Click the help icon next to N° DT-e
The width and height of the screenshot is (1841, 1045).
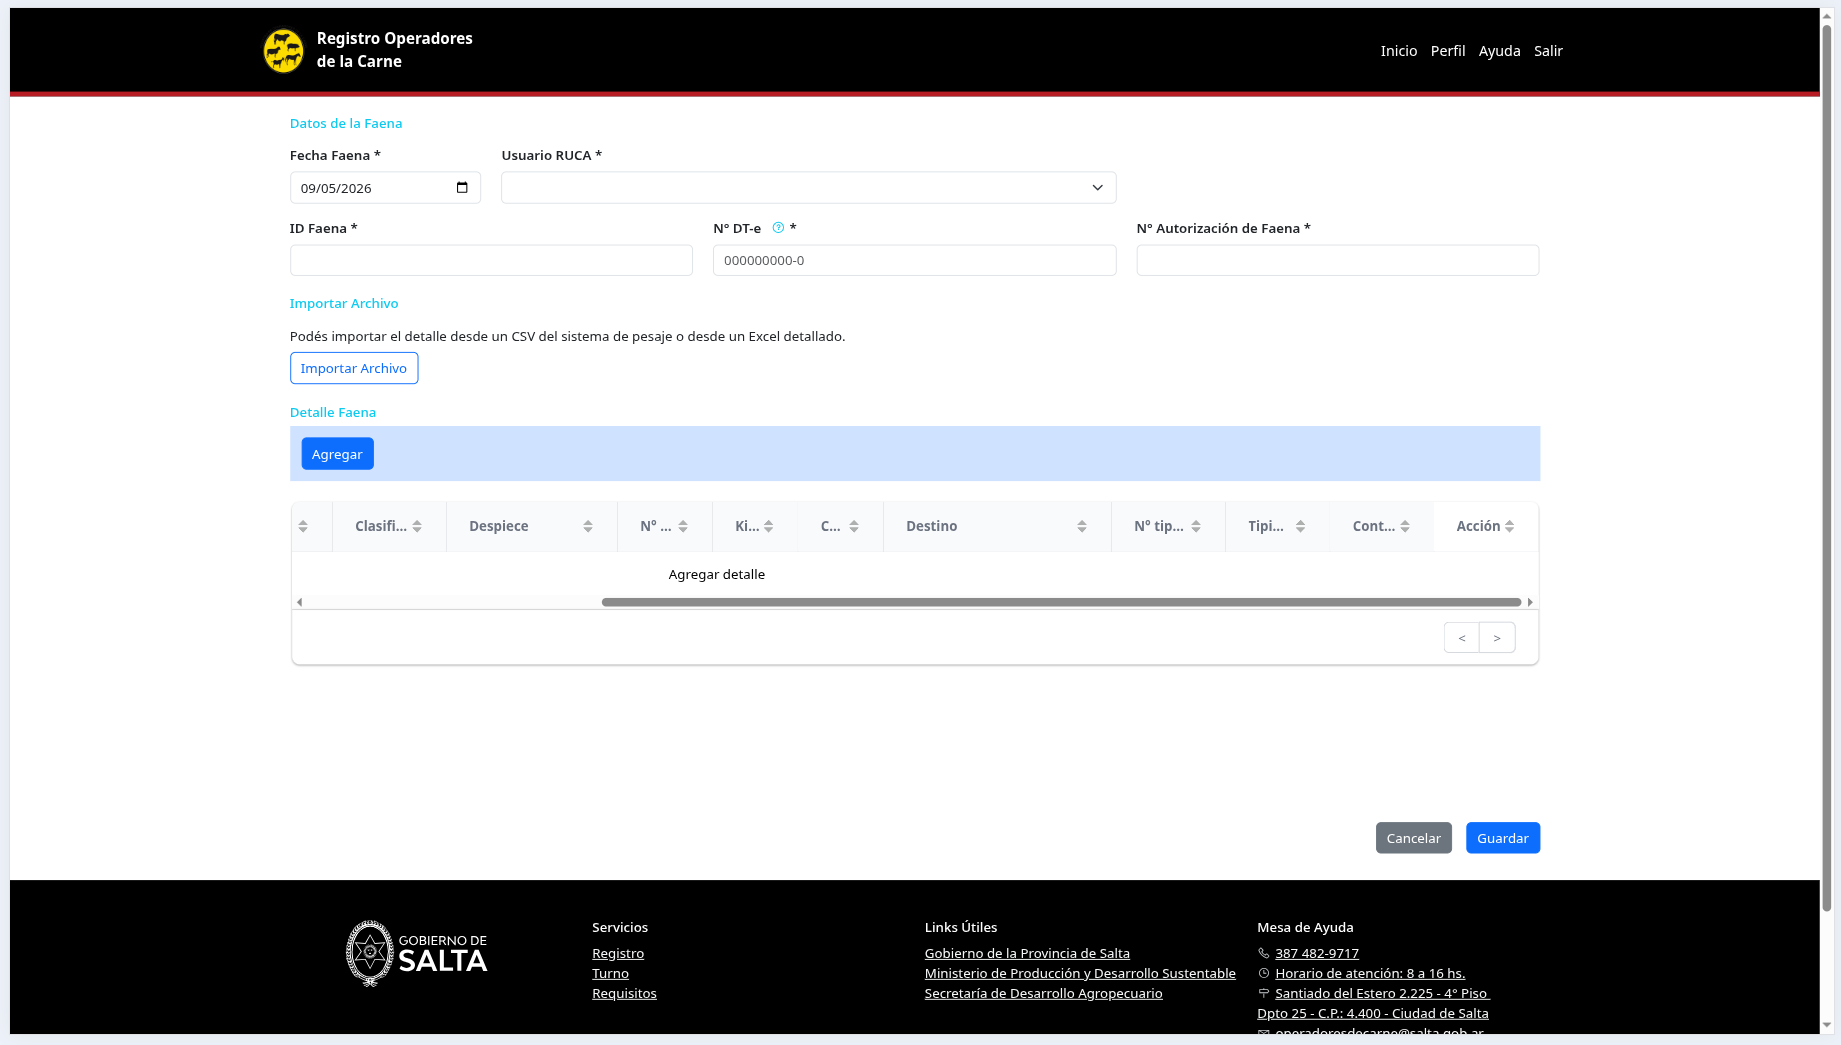coord(778,228)
